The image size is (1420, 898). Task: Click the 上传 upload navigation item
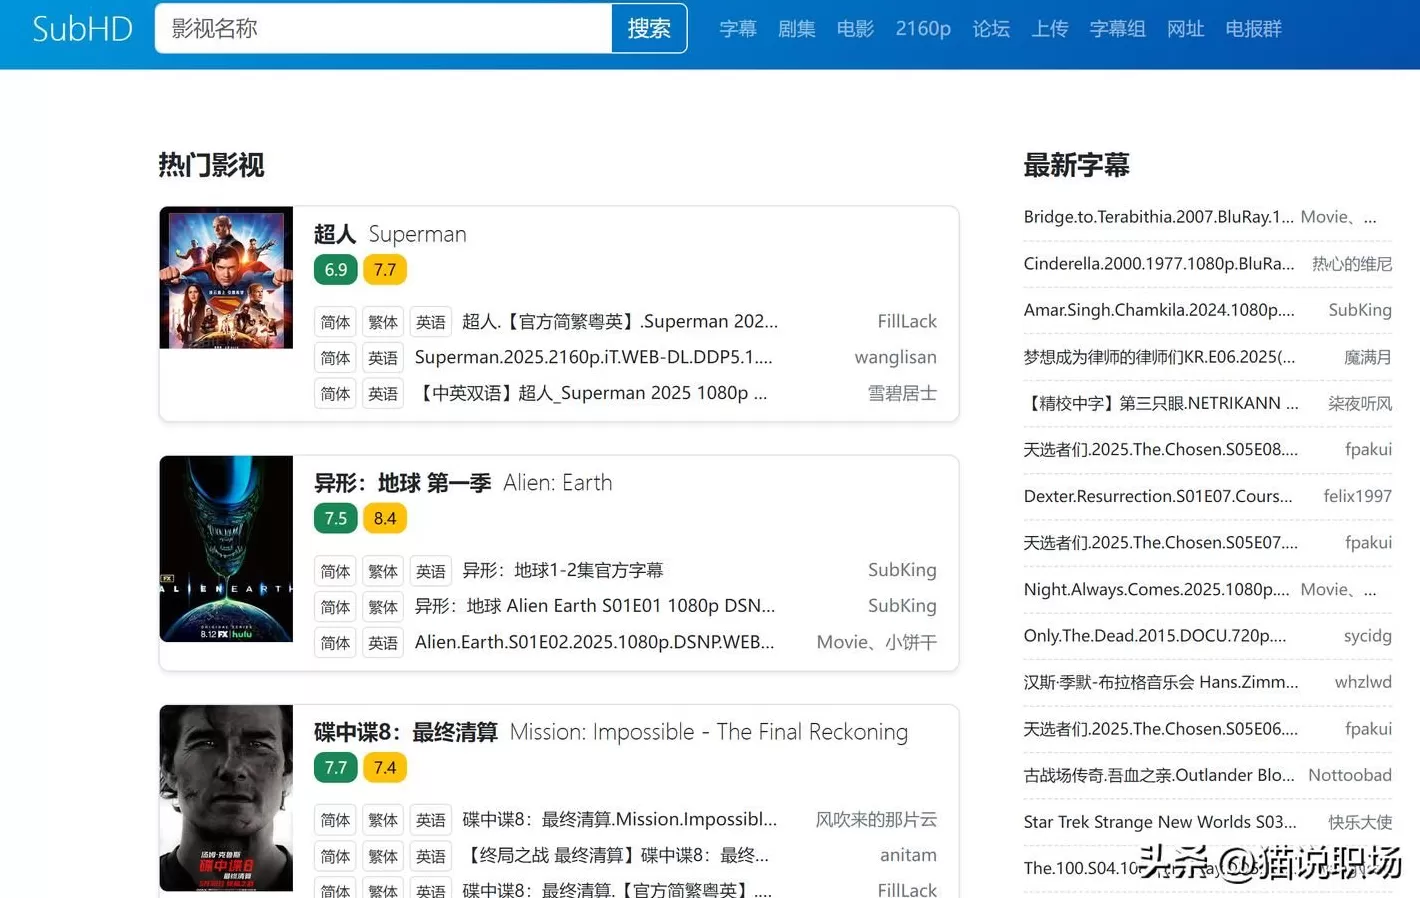(x=1049, y=29)
